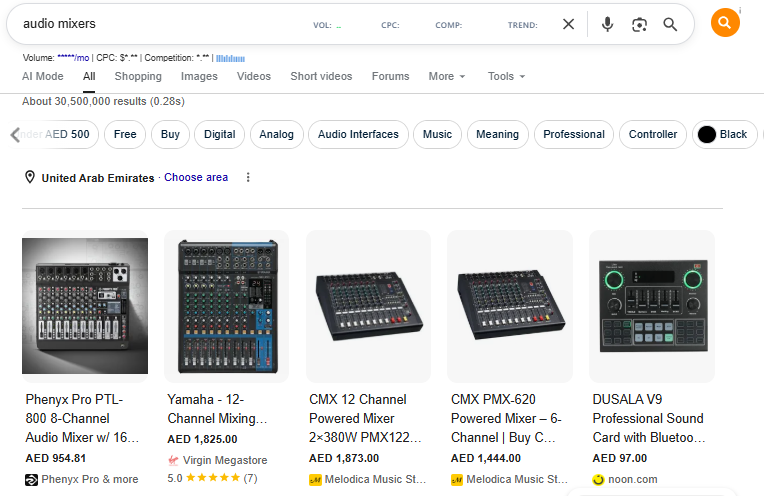Click the search volume per month link

click(73, 58)
